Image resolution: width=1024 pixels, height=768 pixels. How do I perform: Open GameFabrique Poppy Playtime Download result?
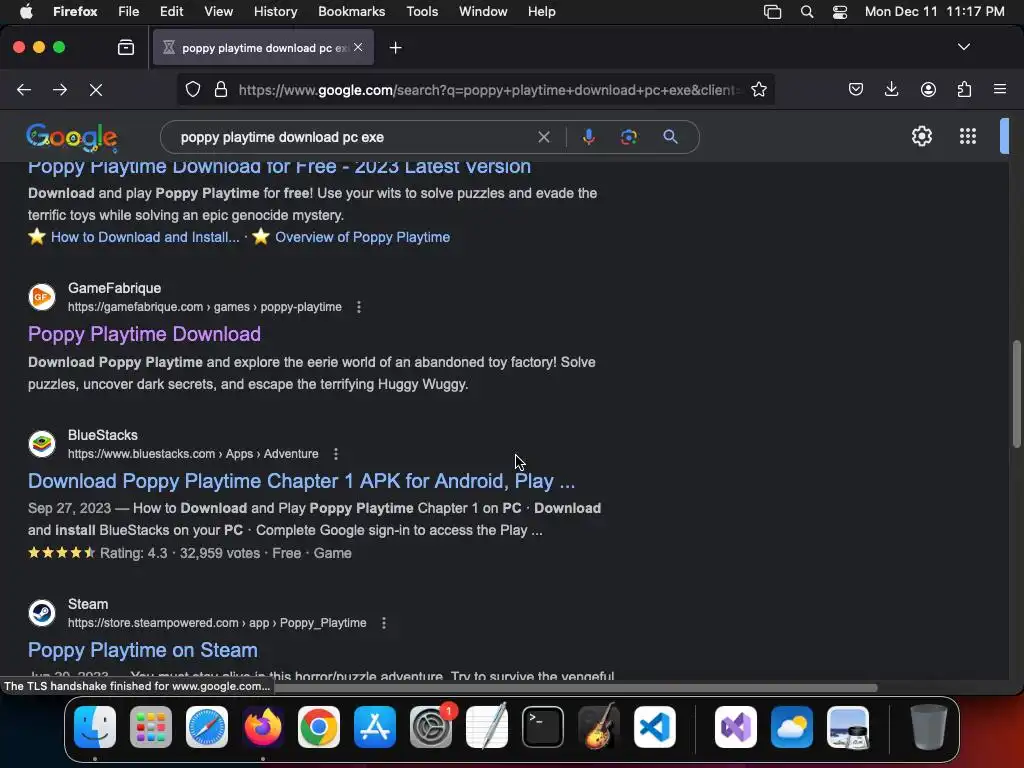tap(144, 334)
